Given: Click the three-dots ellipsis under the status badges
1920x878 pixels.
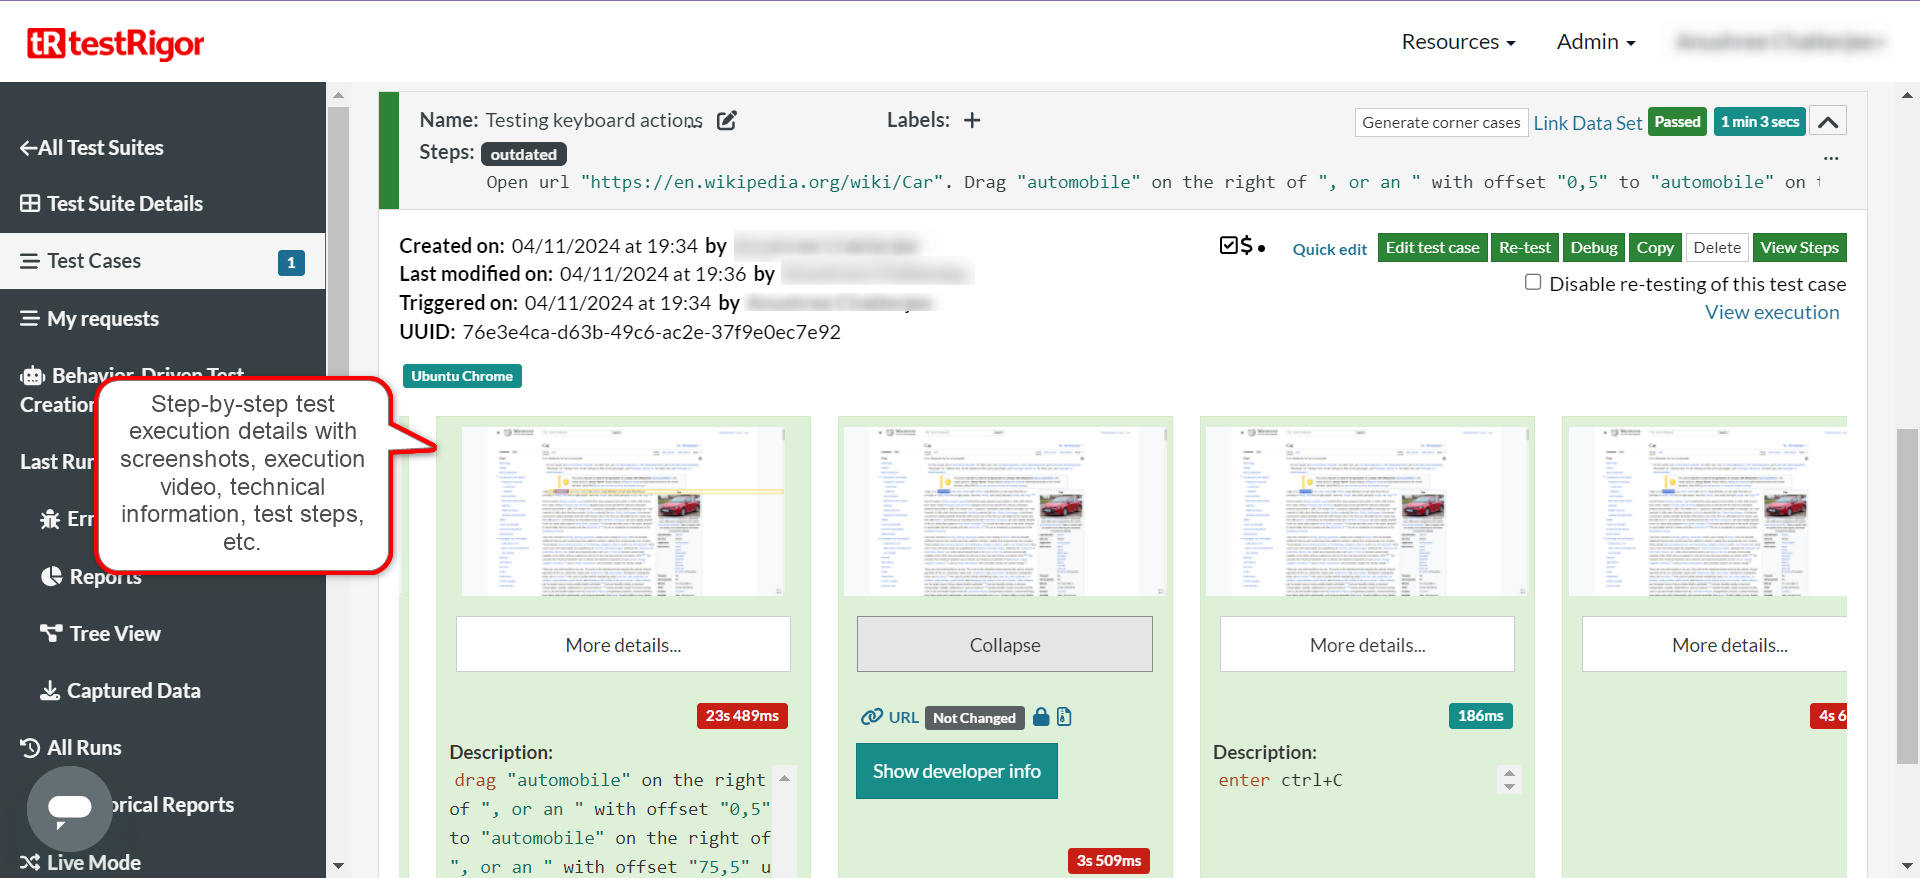Looking at the screenshot, I should (1830, 158).
